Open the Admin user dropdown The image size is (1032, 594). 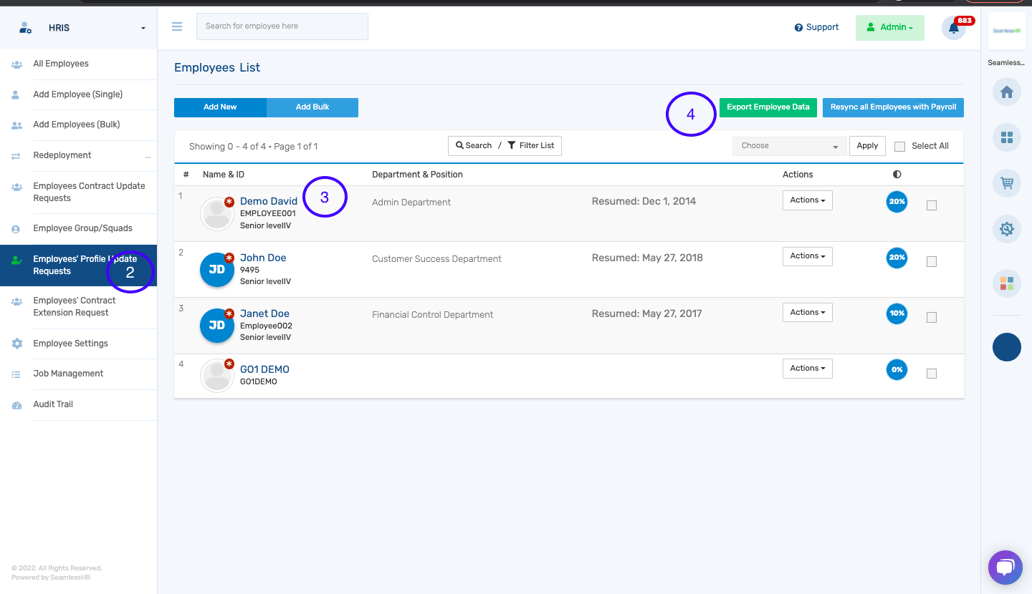tap(890, 28)
